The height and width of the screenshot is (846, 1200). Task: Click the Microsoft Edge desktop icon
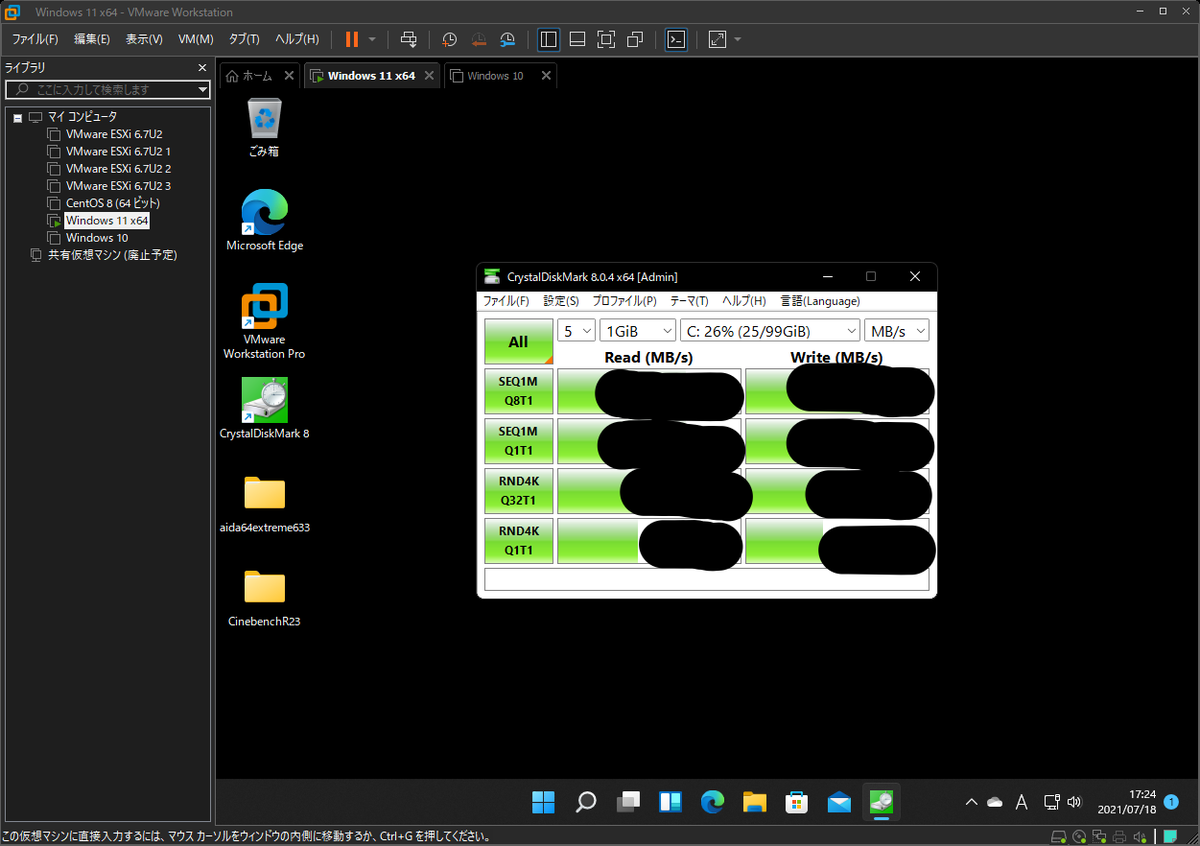pyautogui.click(x=264, y=220)
